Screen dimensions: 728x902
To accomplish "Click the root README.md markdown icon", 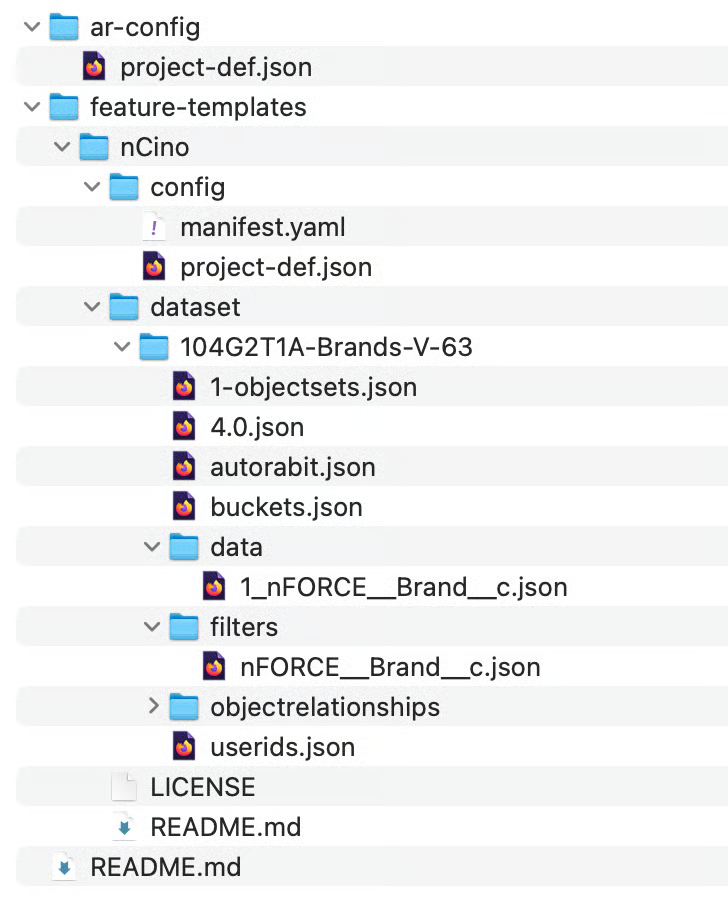I will click(x=64, y=867).
